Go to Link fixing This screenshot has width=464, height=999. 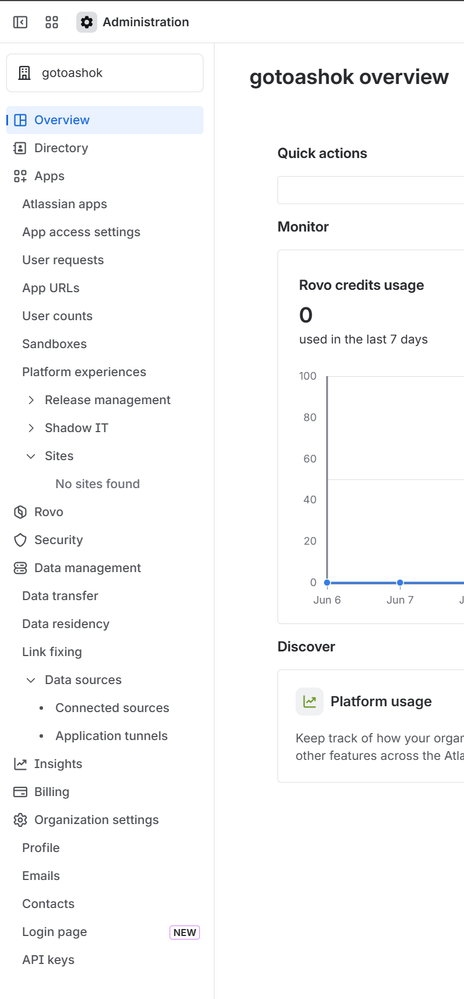tap(52, 652)
